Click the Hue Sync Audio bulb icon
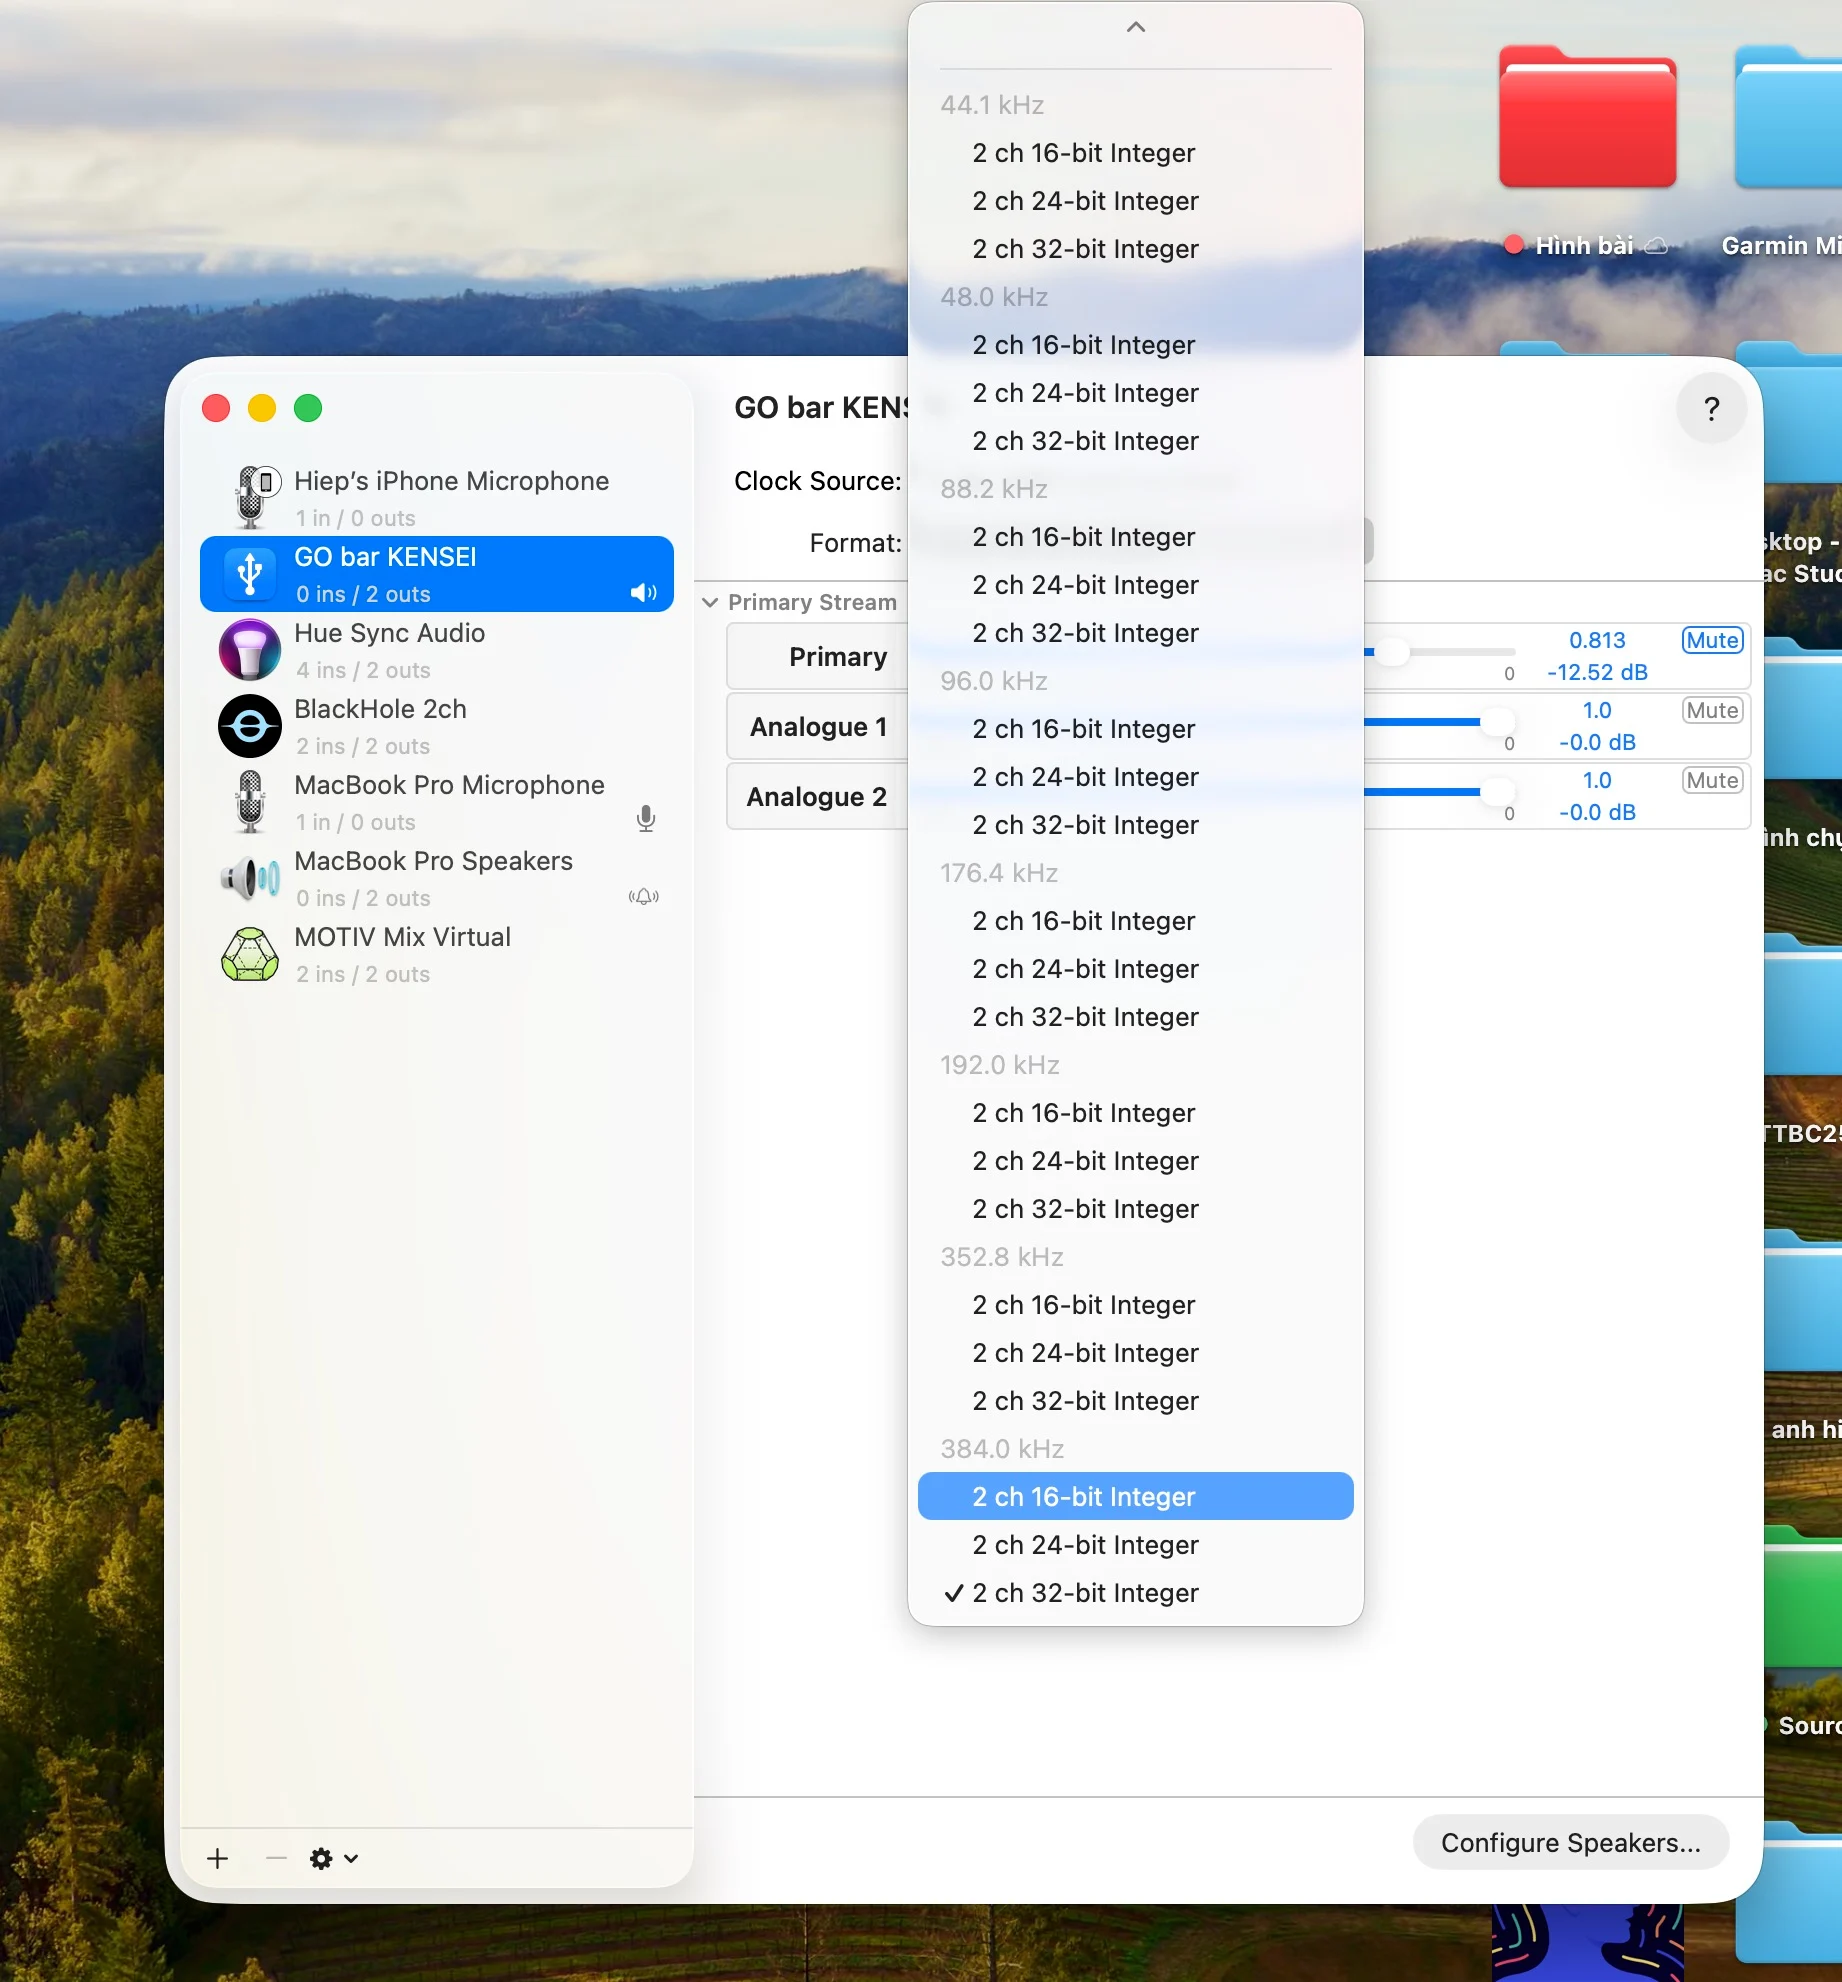Screen dimensions: 1842x1982 point(250,650)
